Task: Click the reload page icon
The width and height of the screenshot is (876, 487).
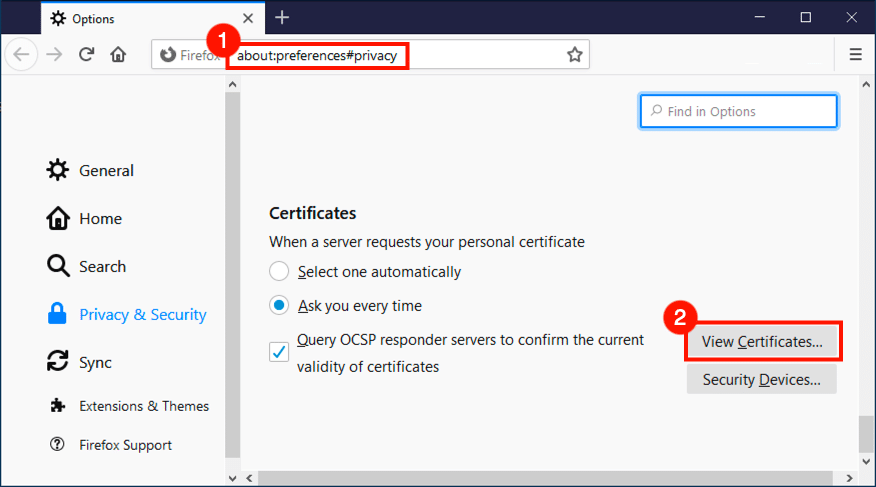Action: [87, 55]
